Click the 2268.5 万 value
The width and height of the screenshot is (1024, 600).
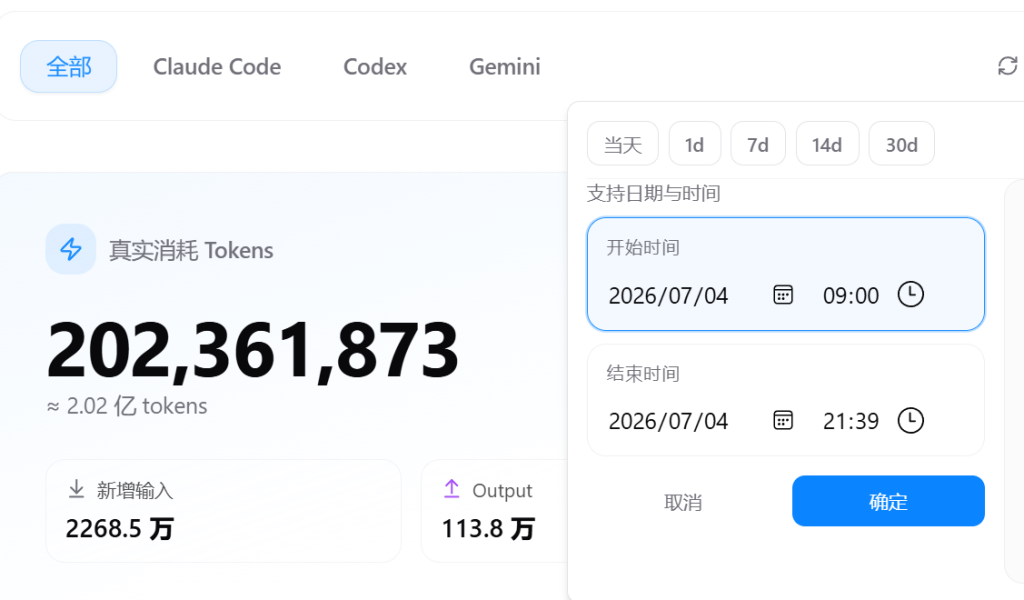click(119, 528)
